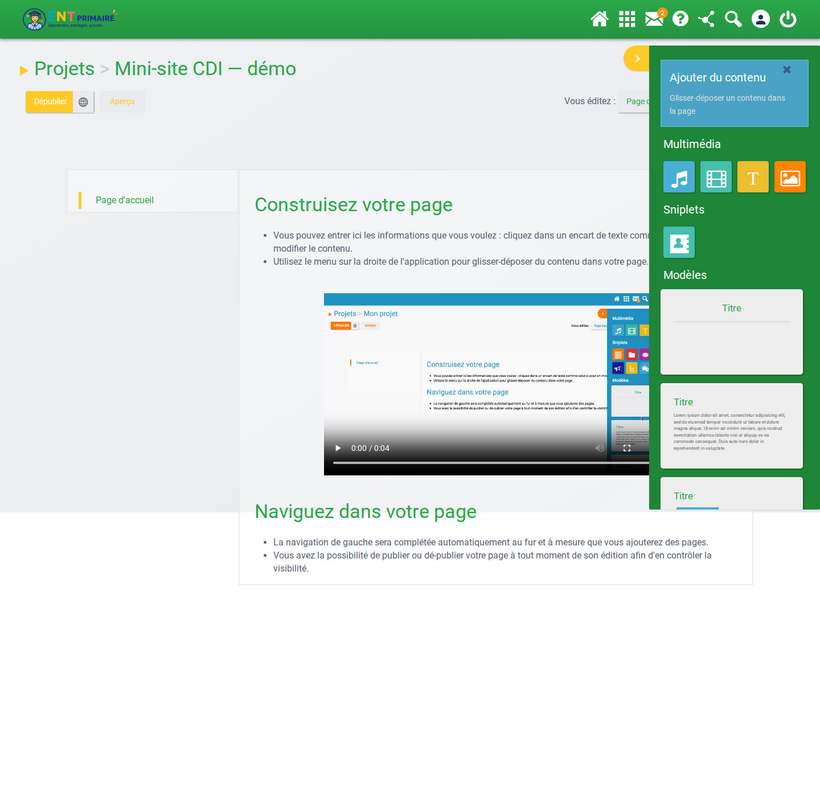Select the audio music note content tile

[x=679, y=177]
